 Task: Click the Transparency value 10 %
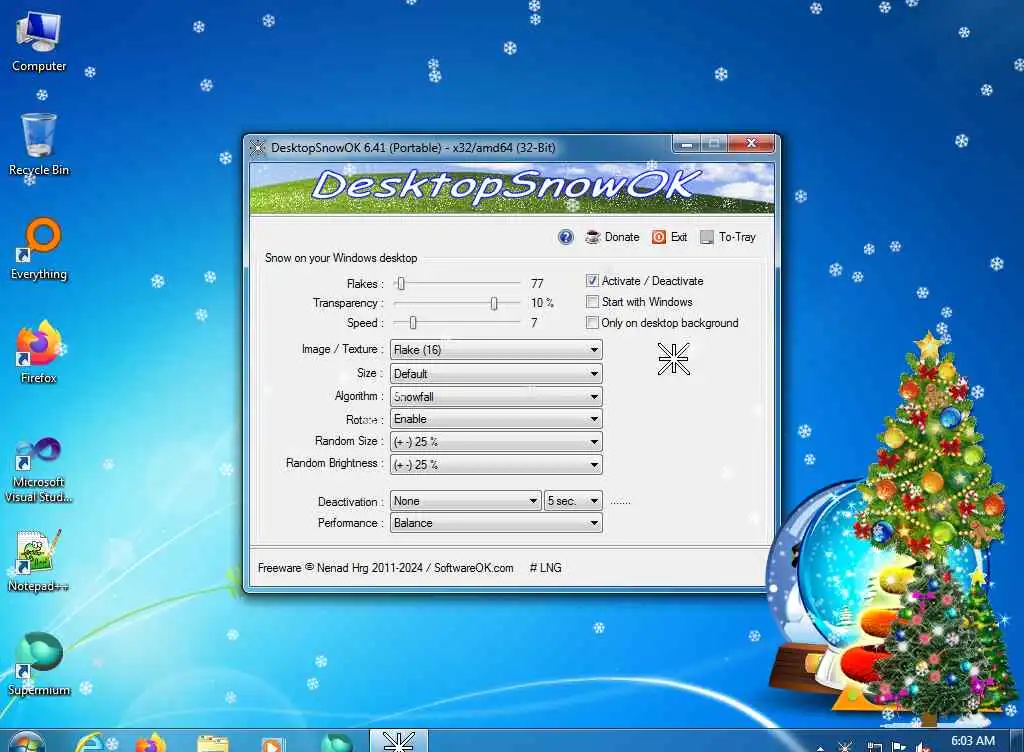pos(542,303)
